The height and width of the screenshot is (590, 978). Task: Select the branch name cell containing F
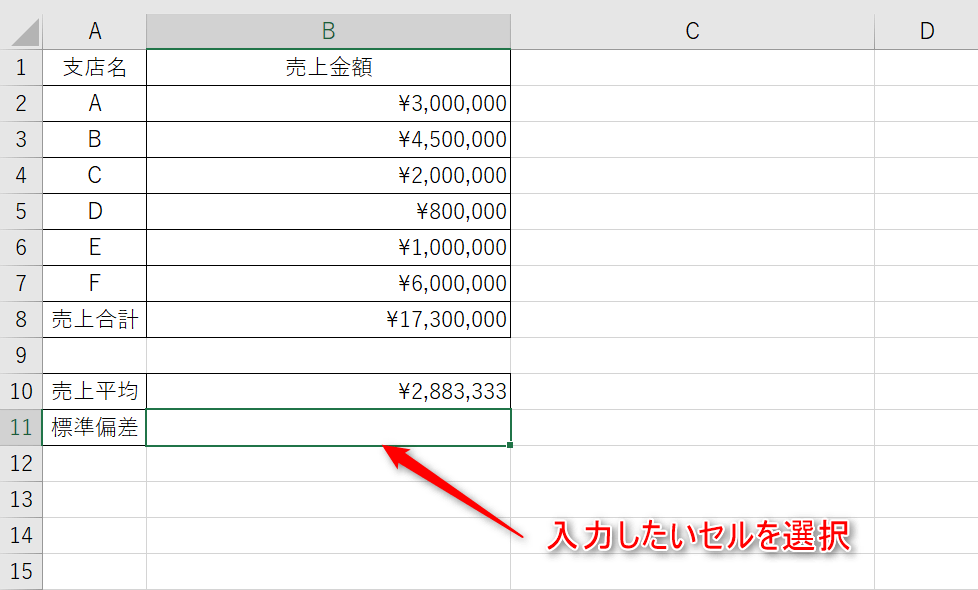click(x=95, y=283)
